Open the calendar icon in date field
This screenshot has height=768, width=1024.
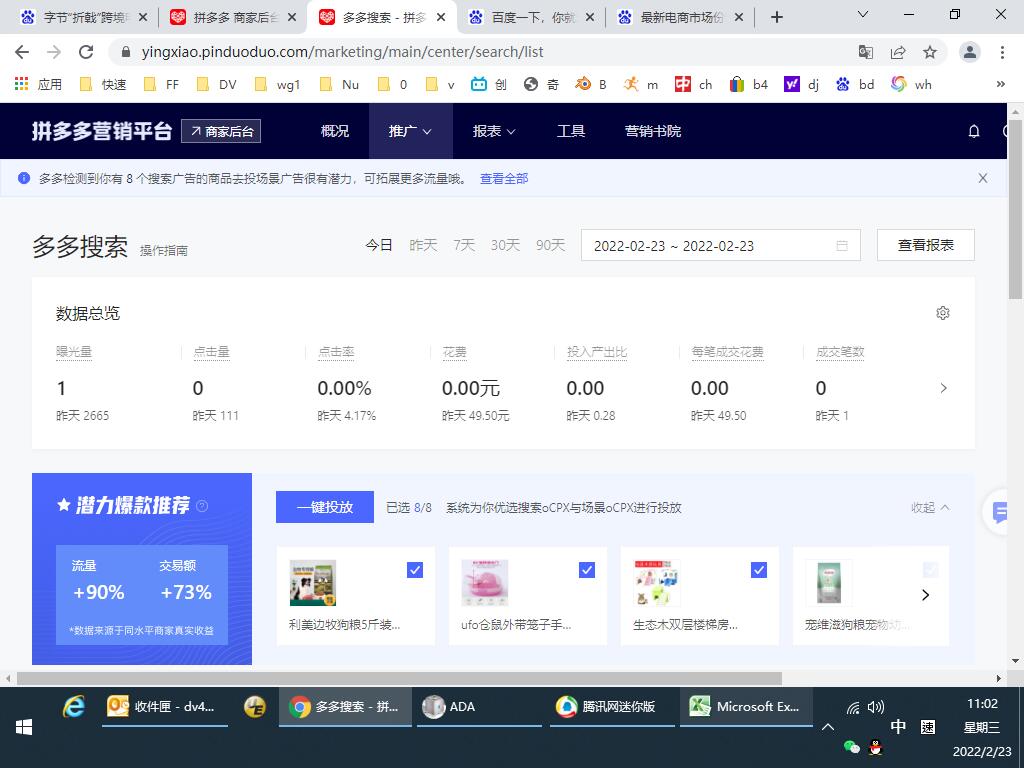point(842,246)
